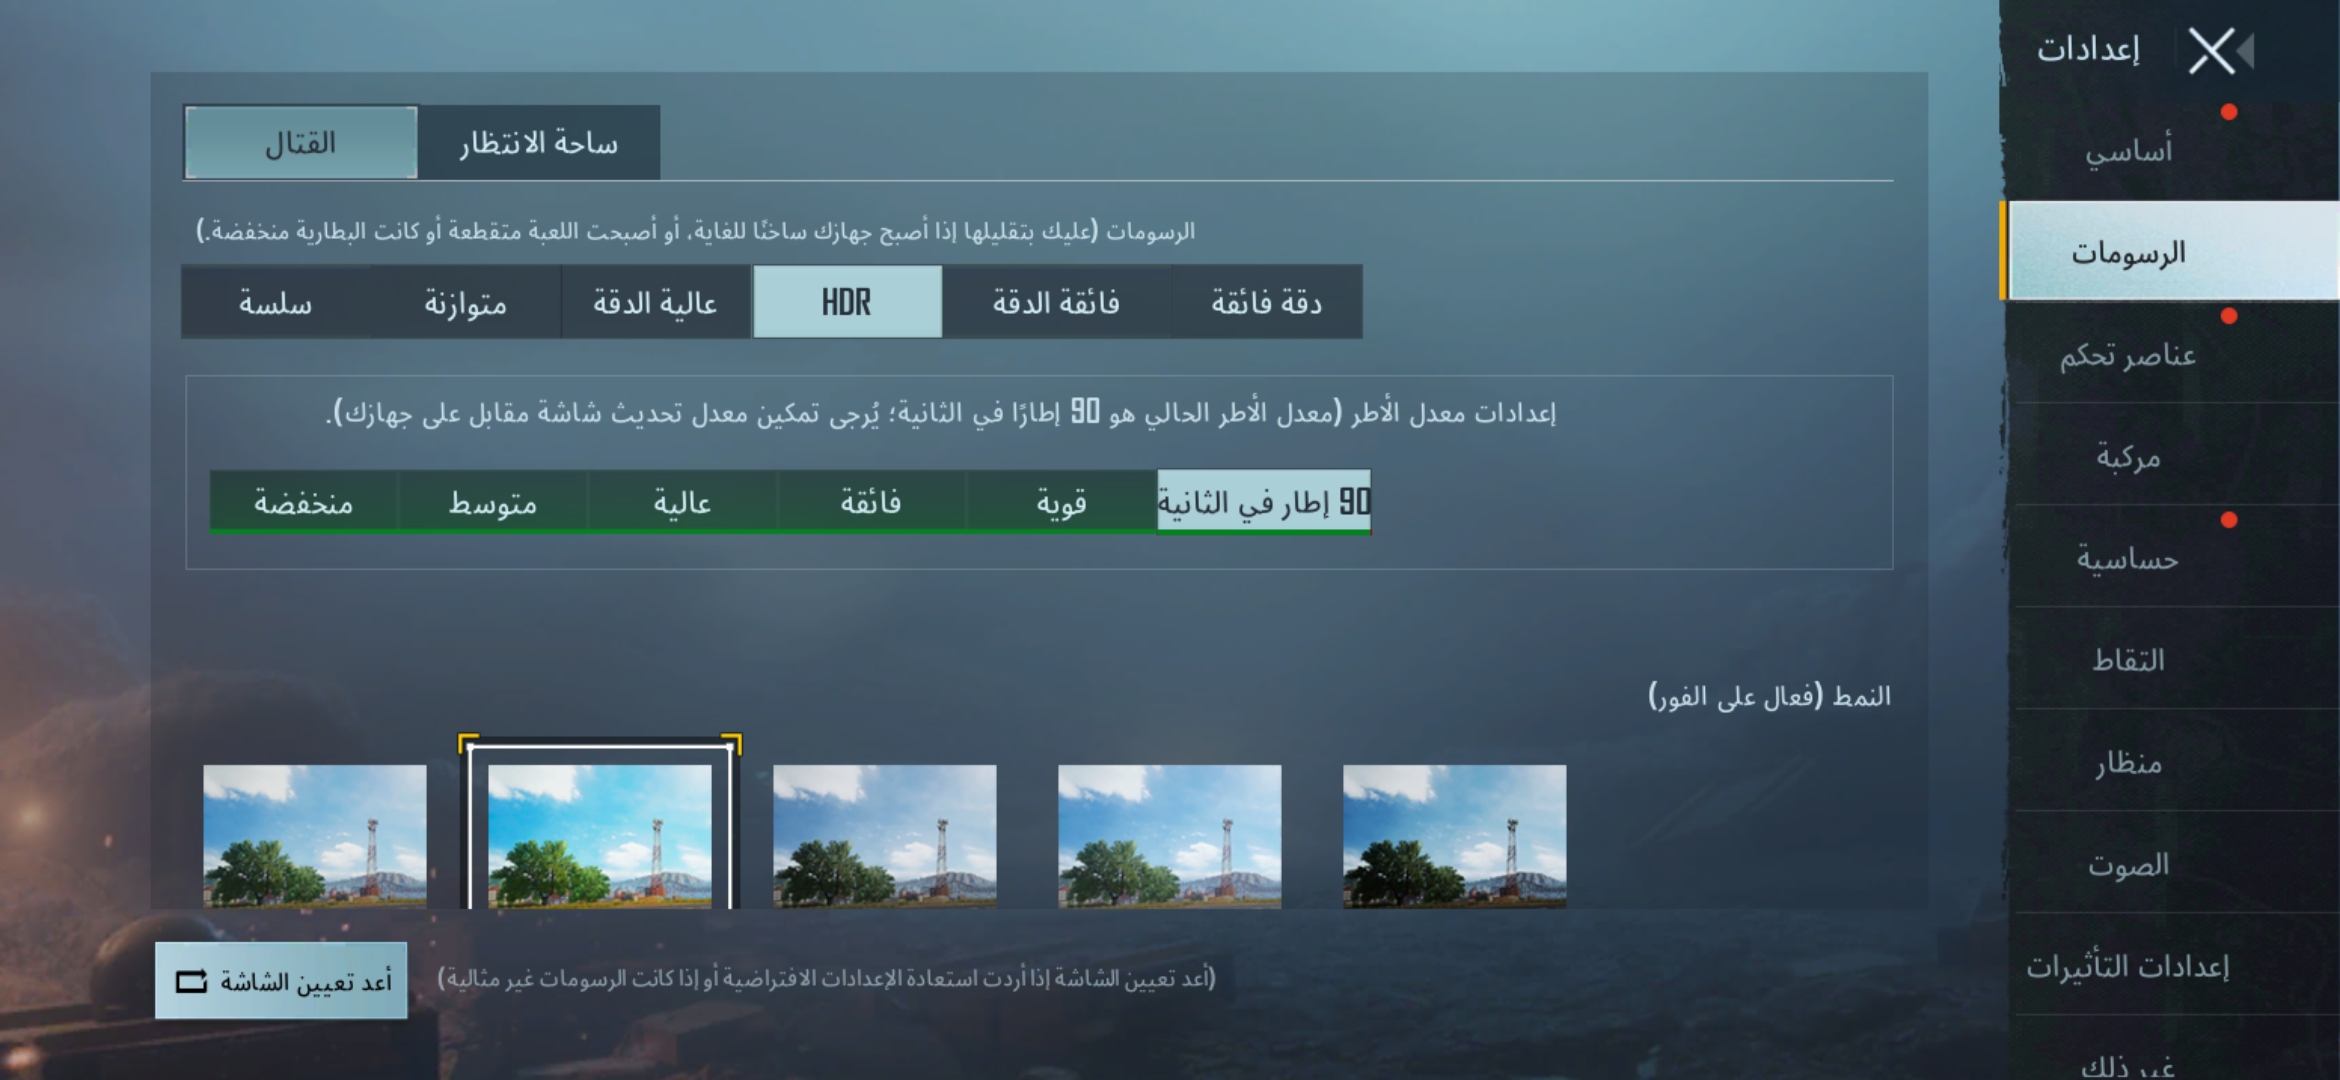Viewport: 2340px width, 1080px height.
Task: Open the عناصر تحكم controls section
Action: 2128,354
